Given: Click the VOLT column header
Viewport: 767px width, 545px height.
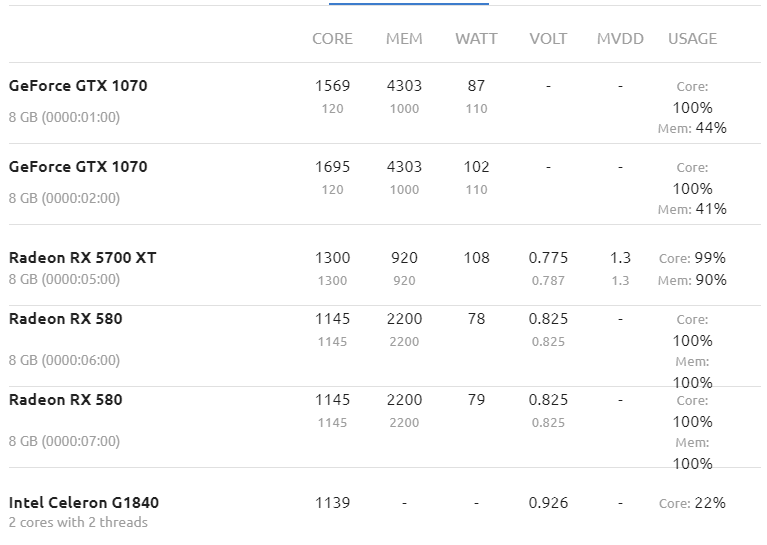Looking at the screenshot, I should 548,39.
